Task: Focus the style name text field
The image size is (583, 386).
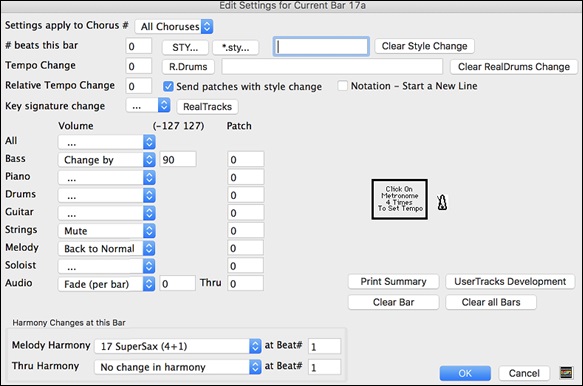Action: 321,46
